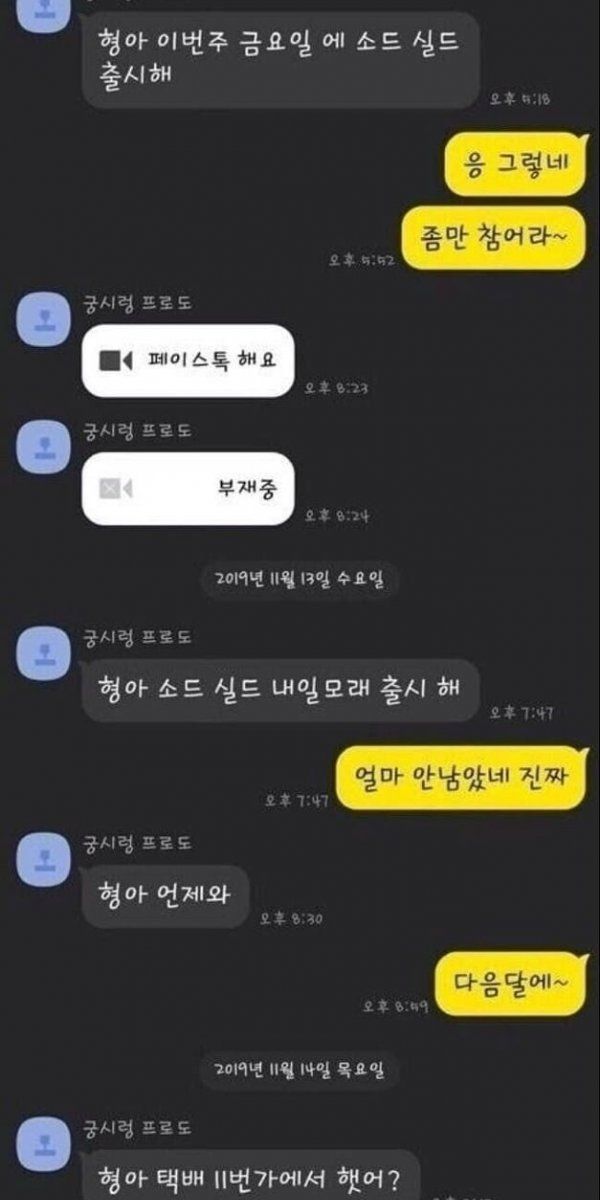
Task: Tap the 페이스톡 해요 call bubble
Action: (189, 360)
